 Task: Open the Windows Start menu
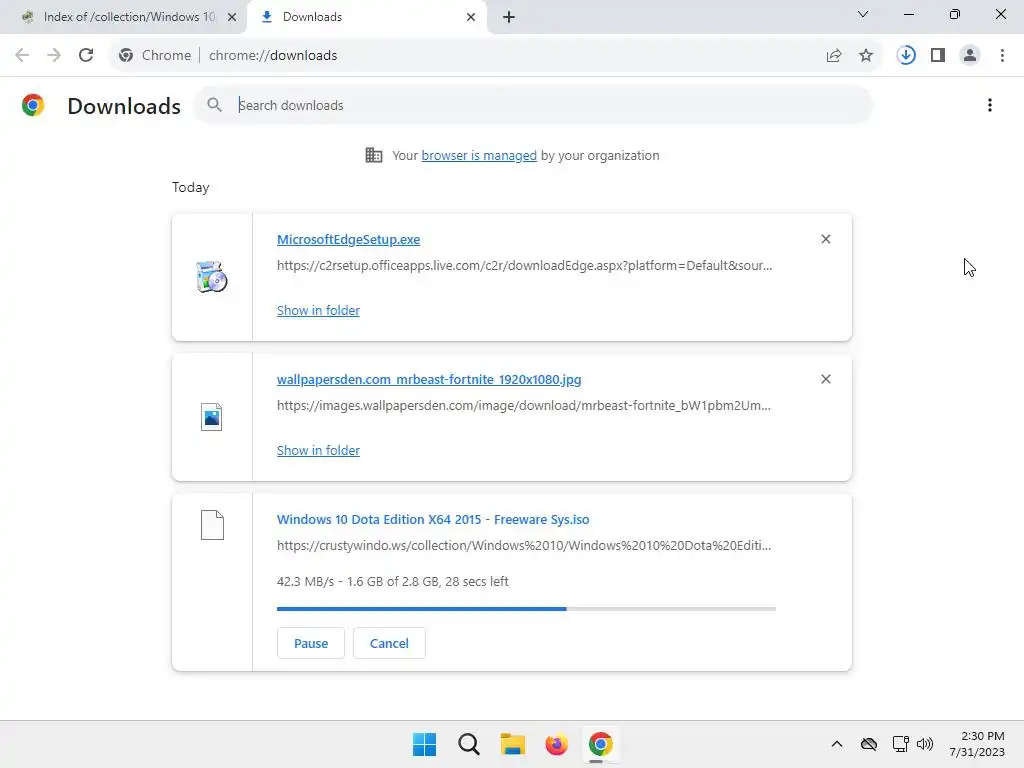(x=424, y=744)
